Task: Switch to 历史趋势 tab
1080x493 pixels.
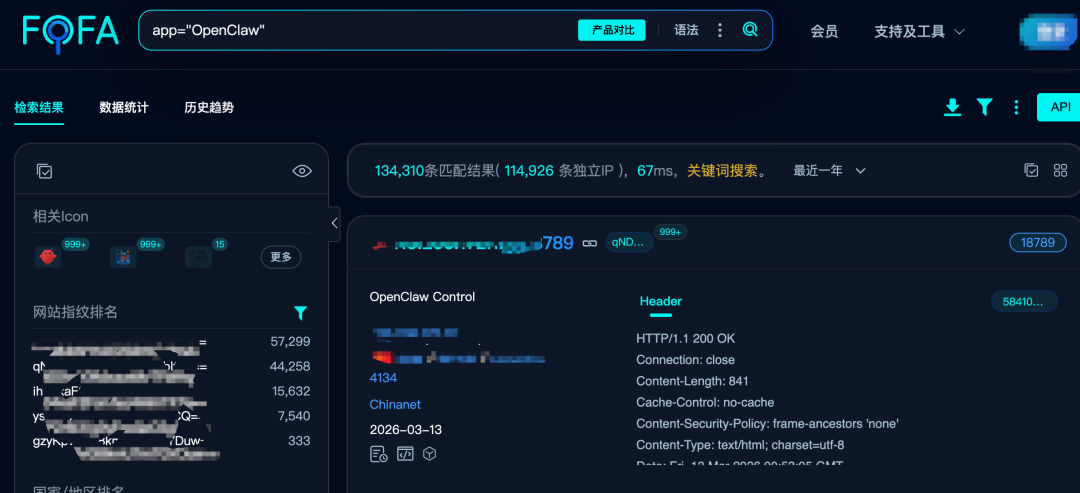Action: coord(209,107)
